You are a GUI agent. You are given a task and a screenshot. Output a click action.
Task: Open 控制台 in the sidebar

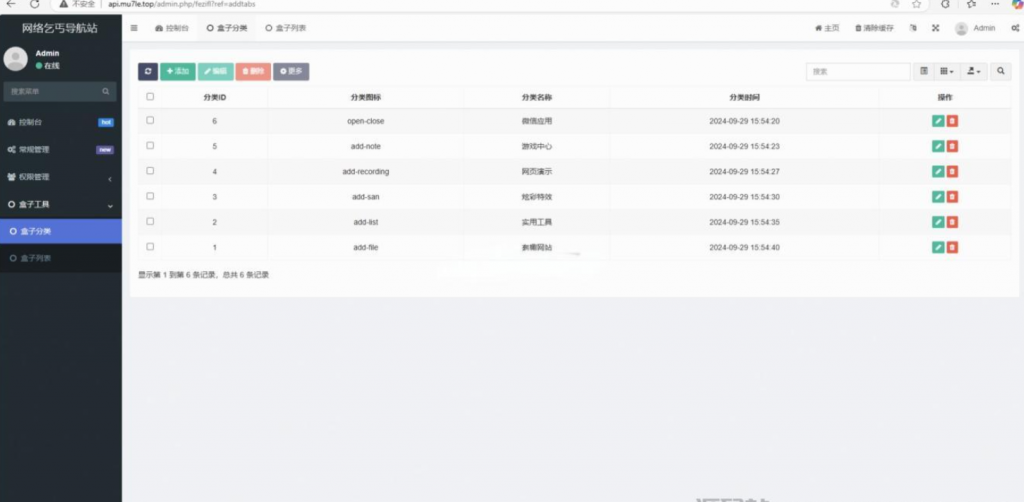61,122
